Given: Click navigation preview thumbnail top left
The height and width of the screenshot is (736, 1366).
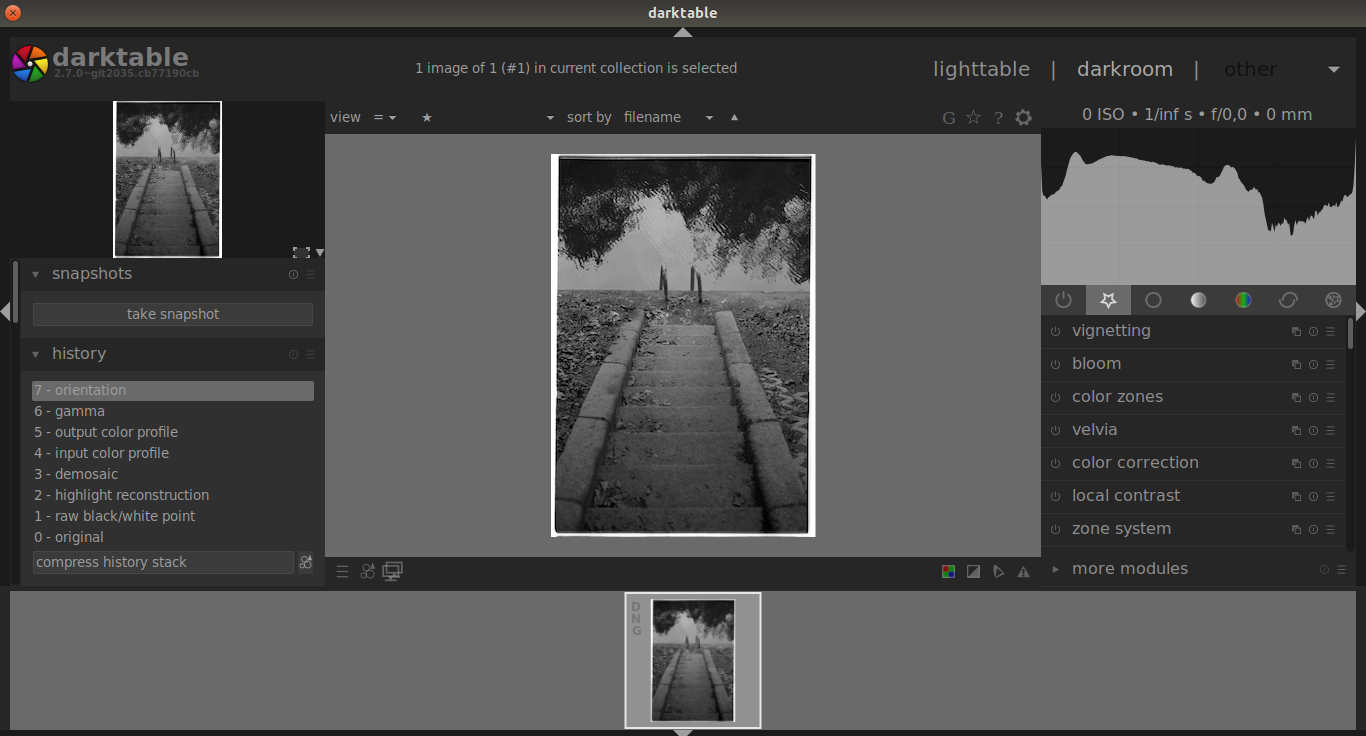Looking at the screenshot, I should coord(167,180).
